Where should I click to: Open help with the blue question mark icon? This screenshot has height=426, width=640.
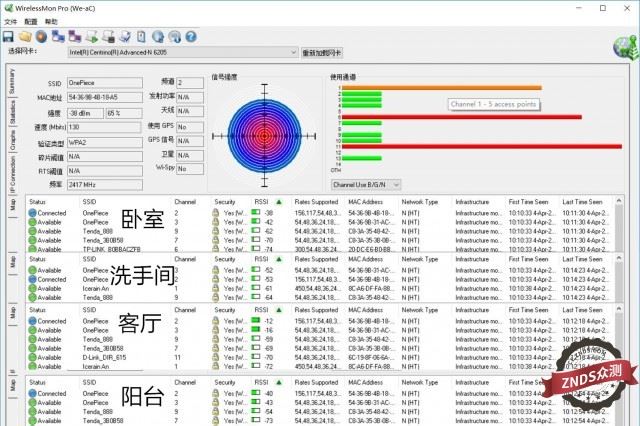coord(191,37)
